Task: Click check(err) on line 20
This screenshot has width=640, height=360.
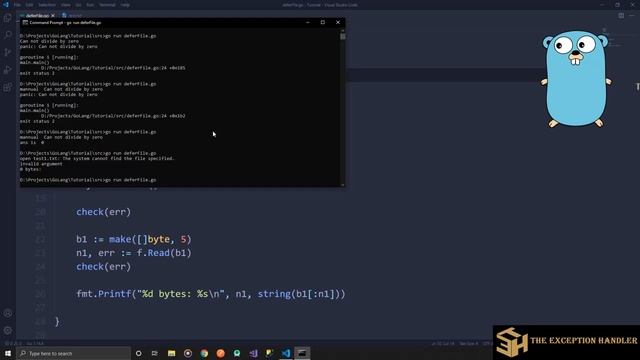Action: click(x=103, y=212)
